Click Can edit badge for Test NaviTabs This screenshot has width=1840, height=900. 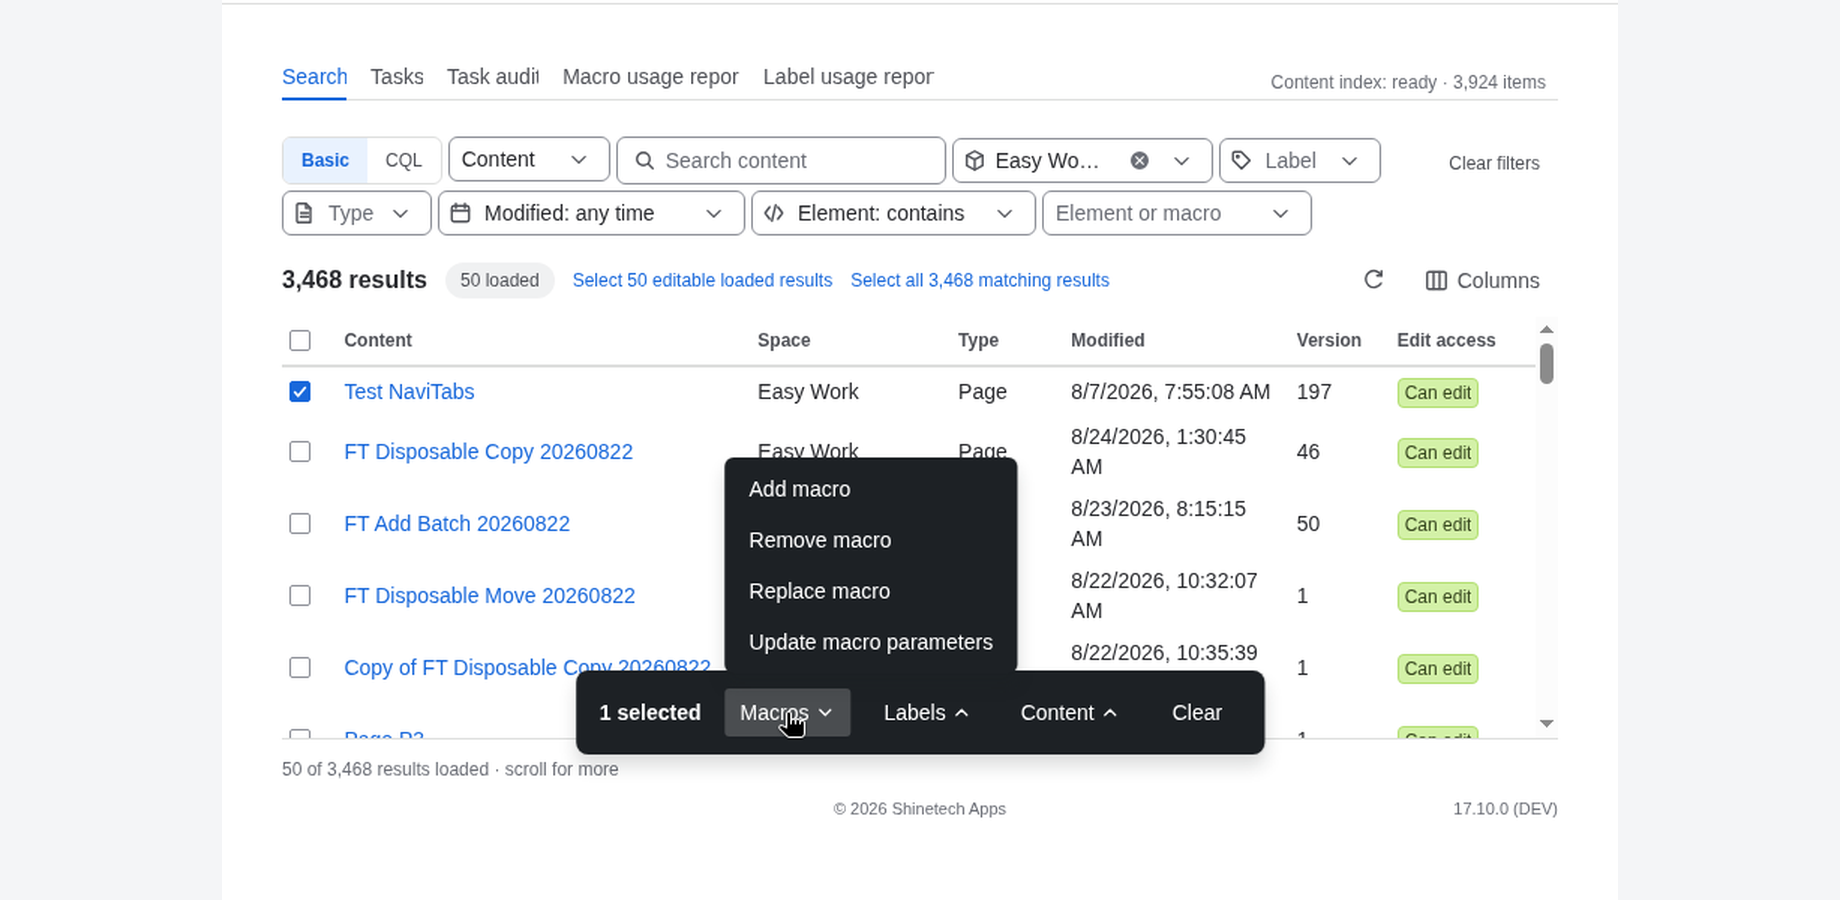[1437, 393]
